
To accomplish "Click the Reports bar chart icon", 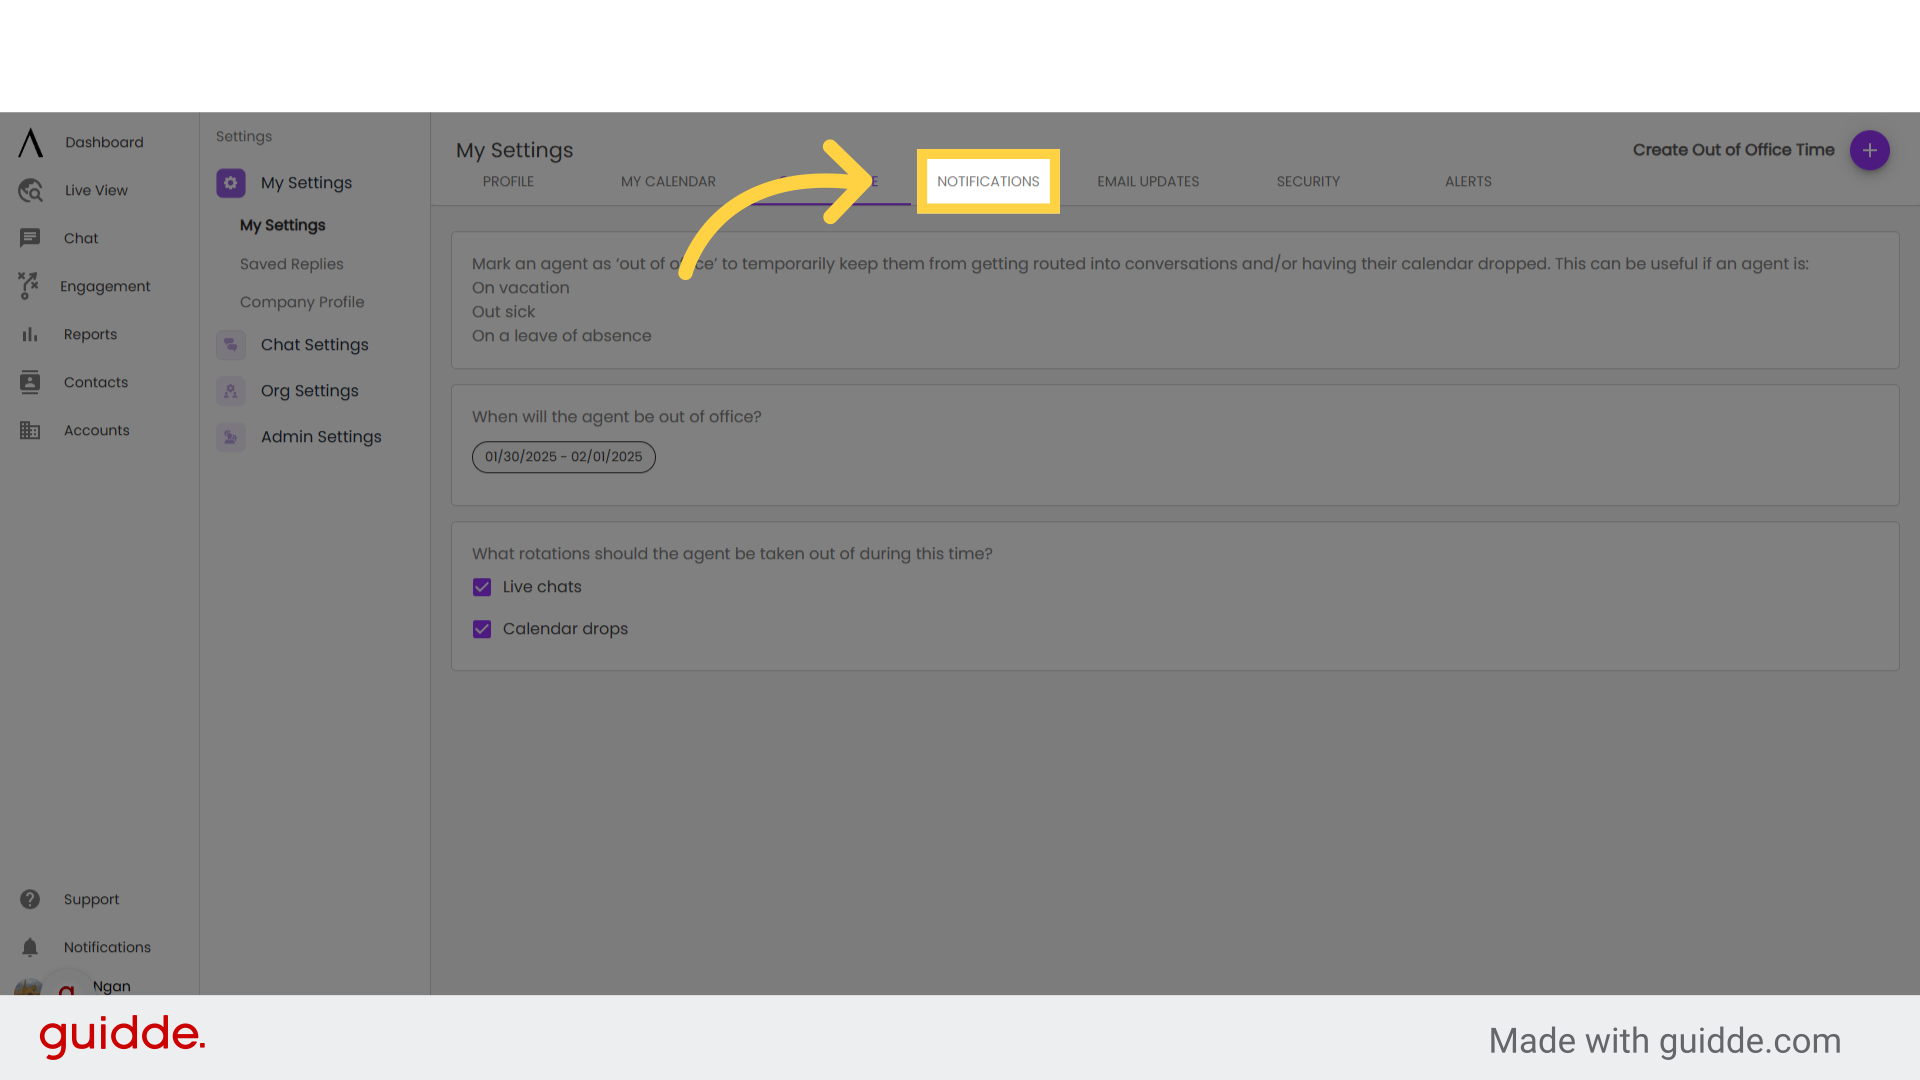I will (x=30, y=334).
